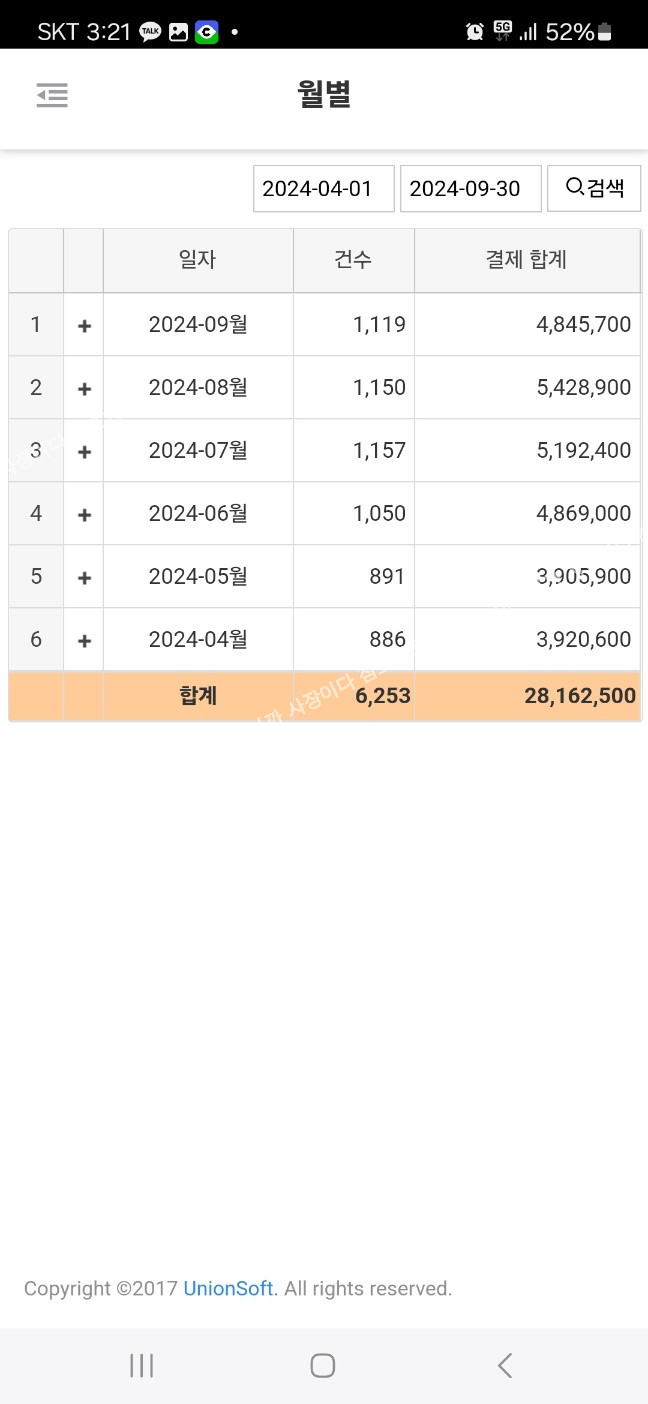This screenshot has height=1404, width=648.
Task: Tap the battery status icon
Action: point(604,32)
